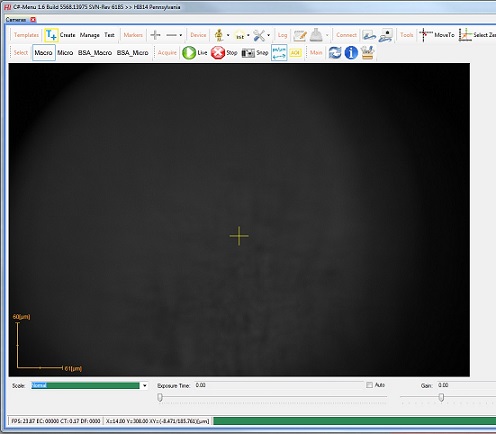Open the Scale dropdown
This screenshot has width=496, height=434.
(x=144, y=386)
